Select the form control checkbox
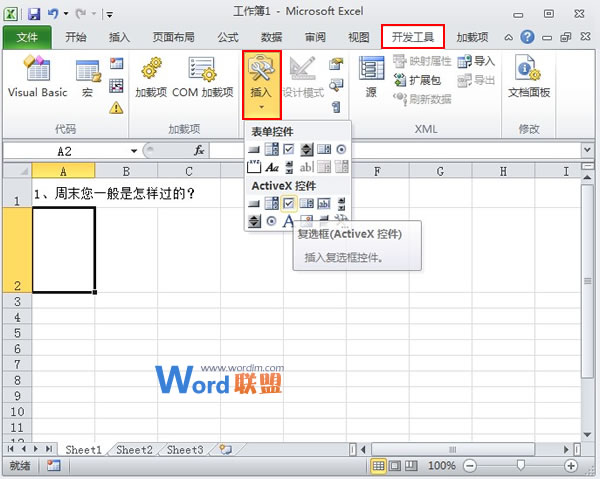 [289, 149]
